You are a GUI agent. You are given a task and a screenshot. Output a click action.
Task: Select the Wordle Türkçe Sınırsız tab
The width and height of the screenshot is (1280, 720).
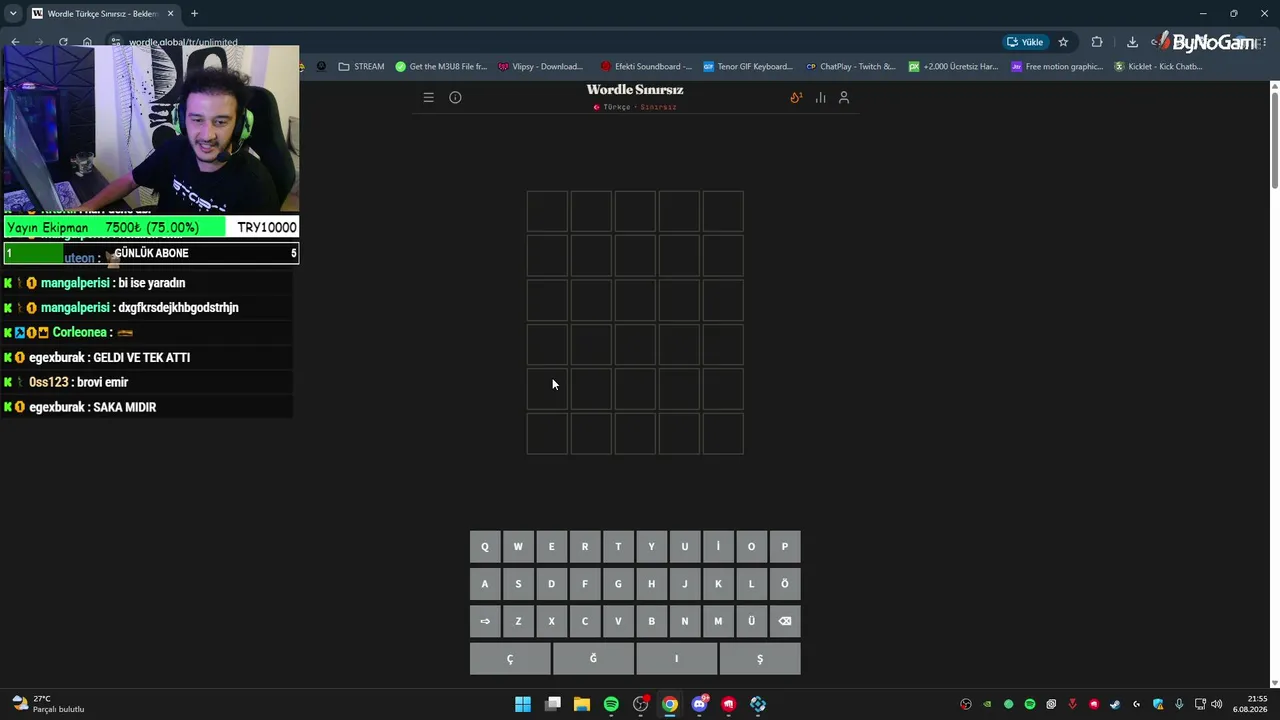(103, 14)
